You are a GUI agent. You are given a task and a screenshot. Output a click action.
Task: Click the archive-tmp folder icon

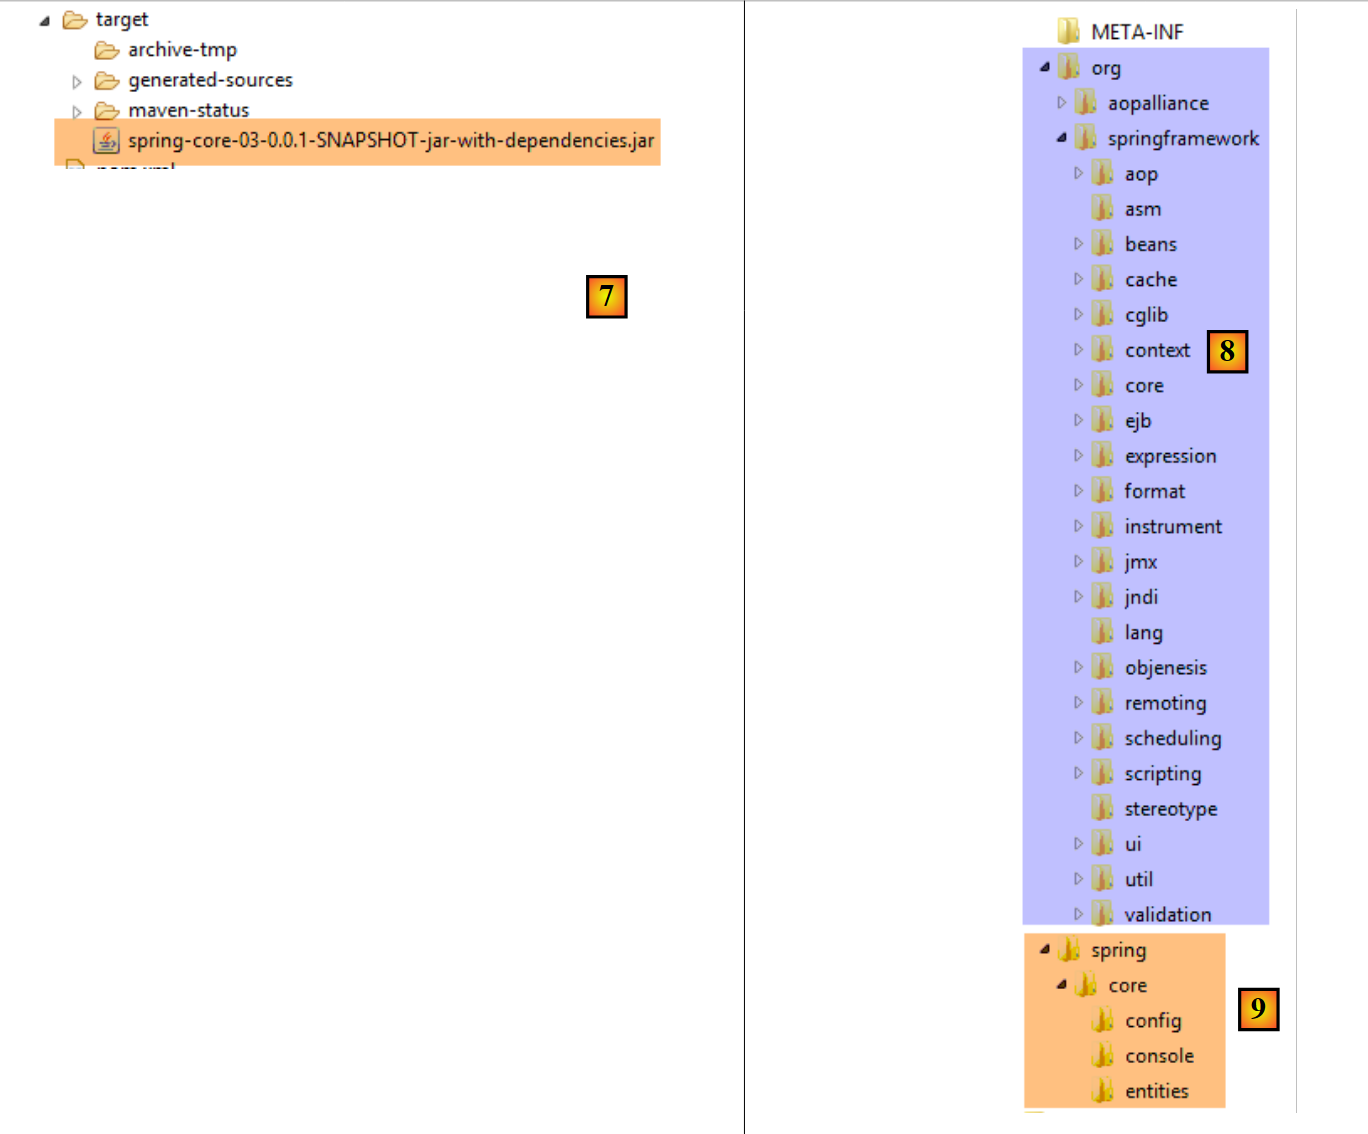[x=107, y=50]
